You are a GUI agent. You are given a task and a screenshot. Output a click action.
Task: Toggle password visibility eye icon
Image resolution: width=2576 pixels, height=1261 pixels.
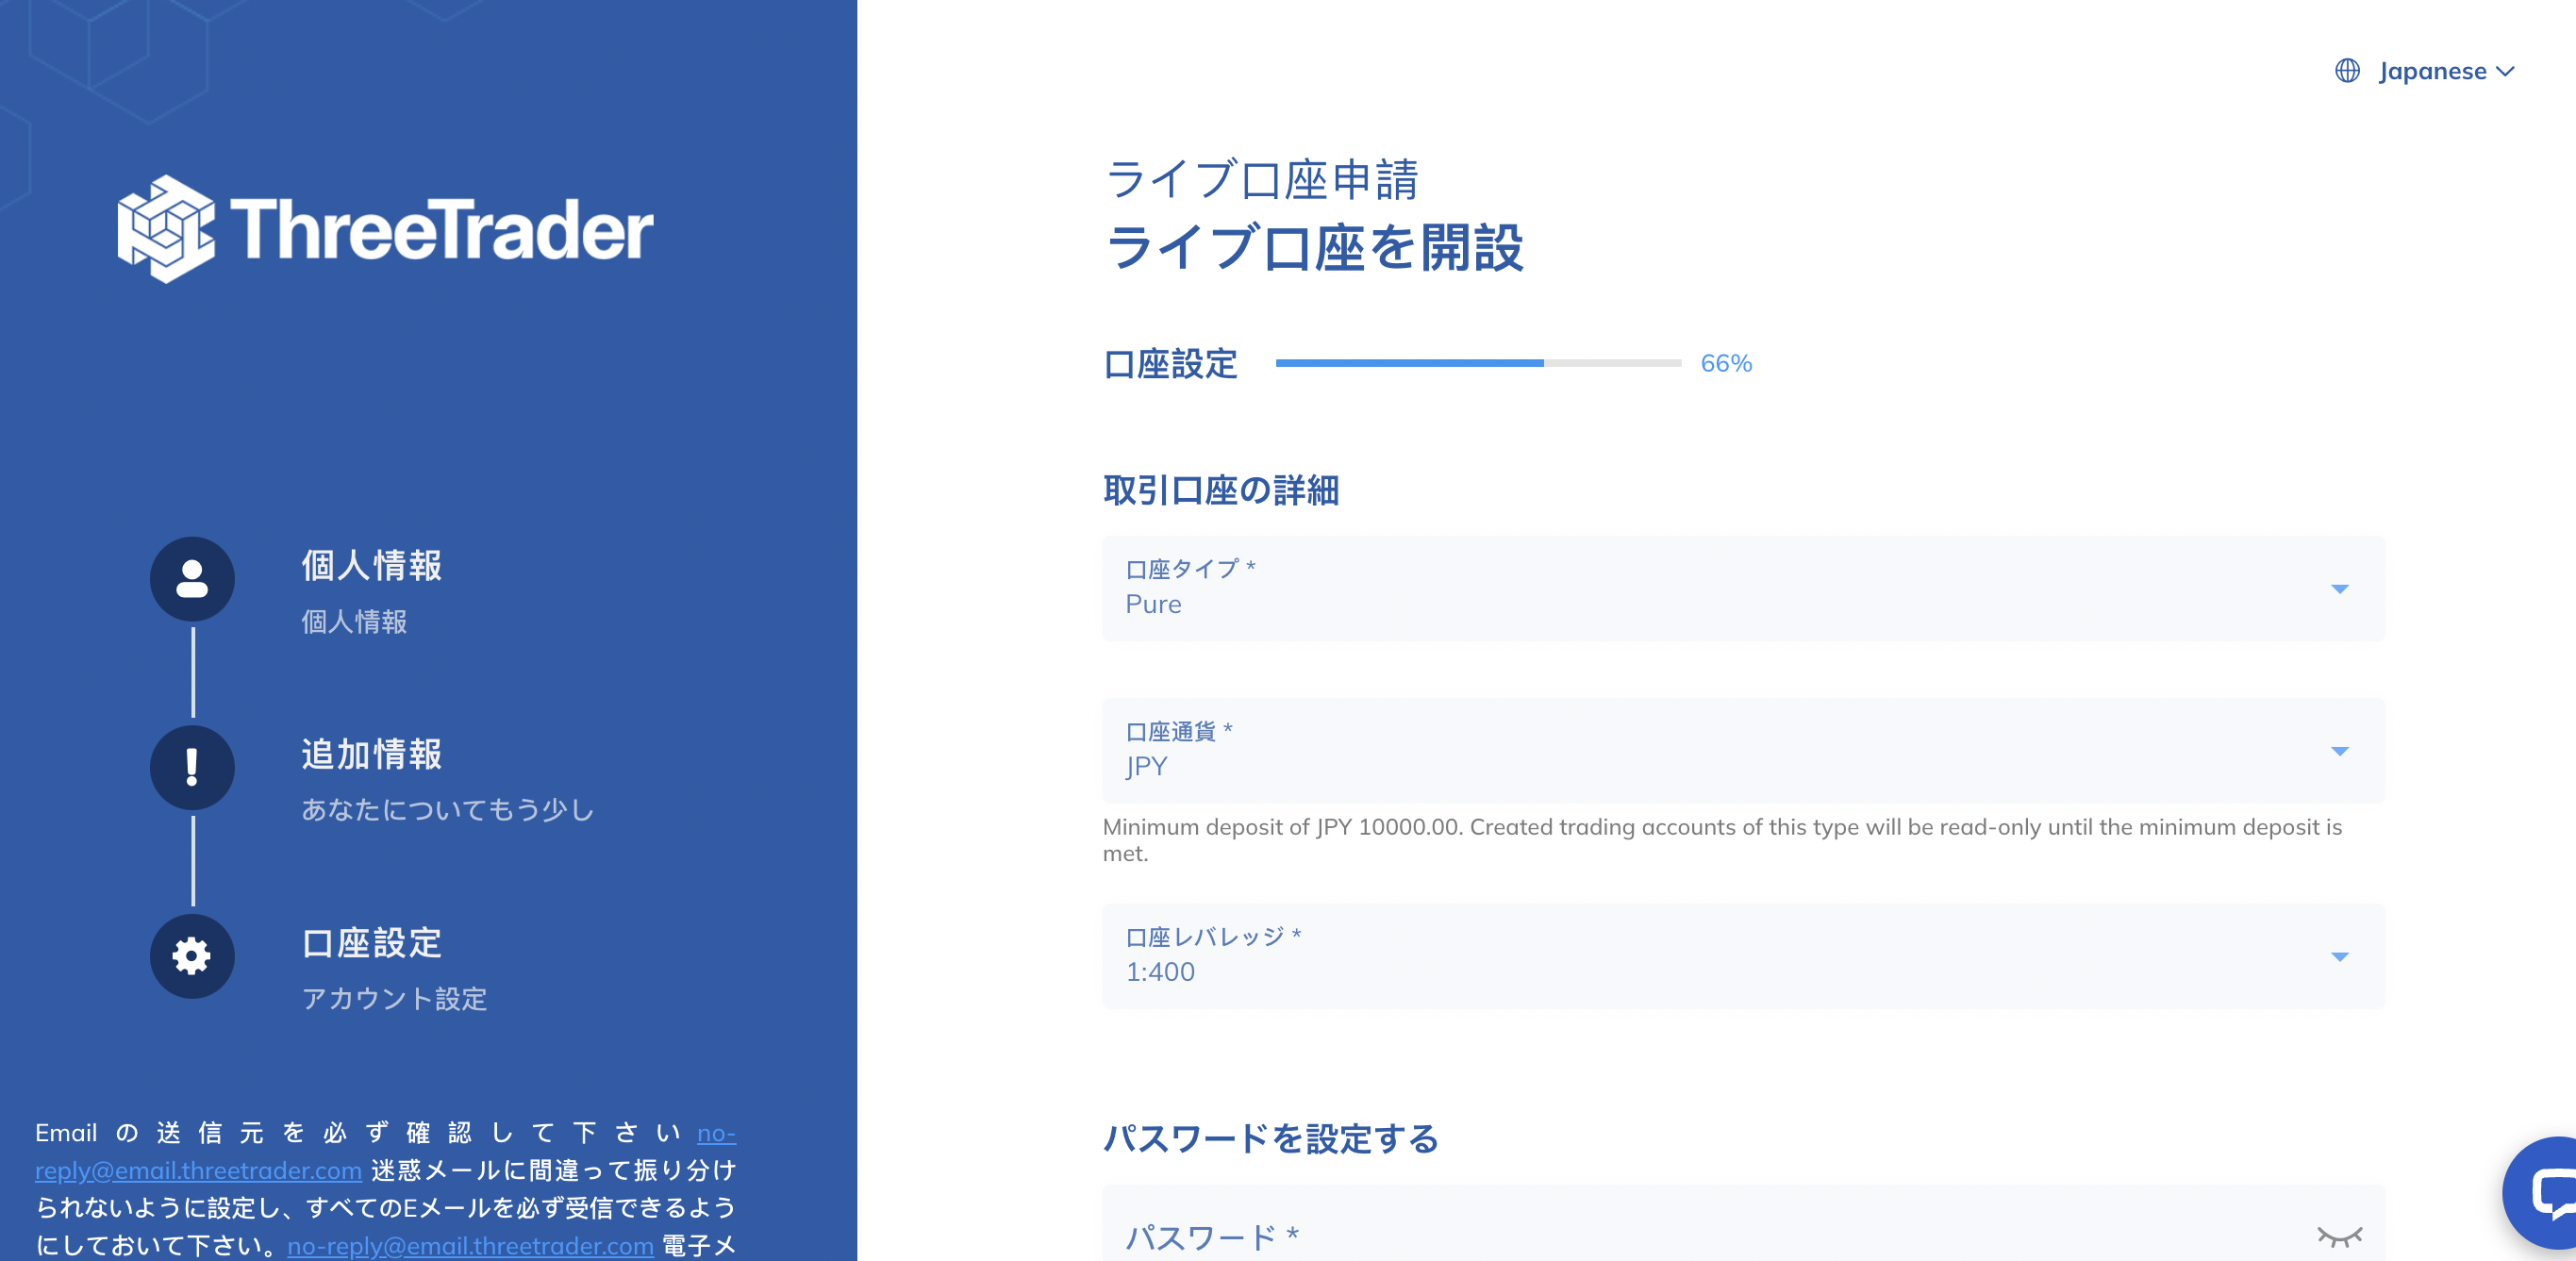tap(2340, 1237)
